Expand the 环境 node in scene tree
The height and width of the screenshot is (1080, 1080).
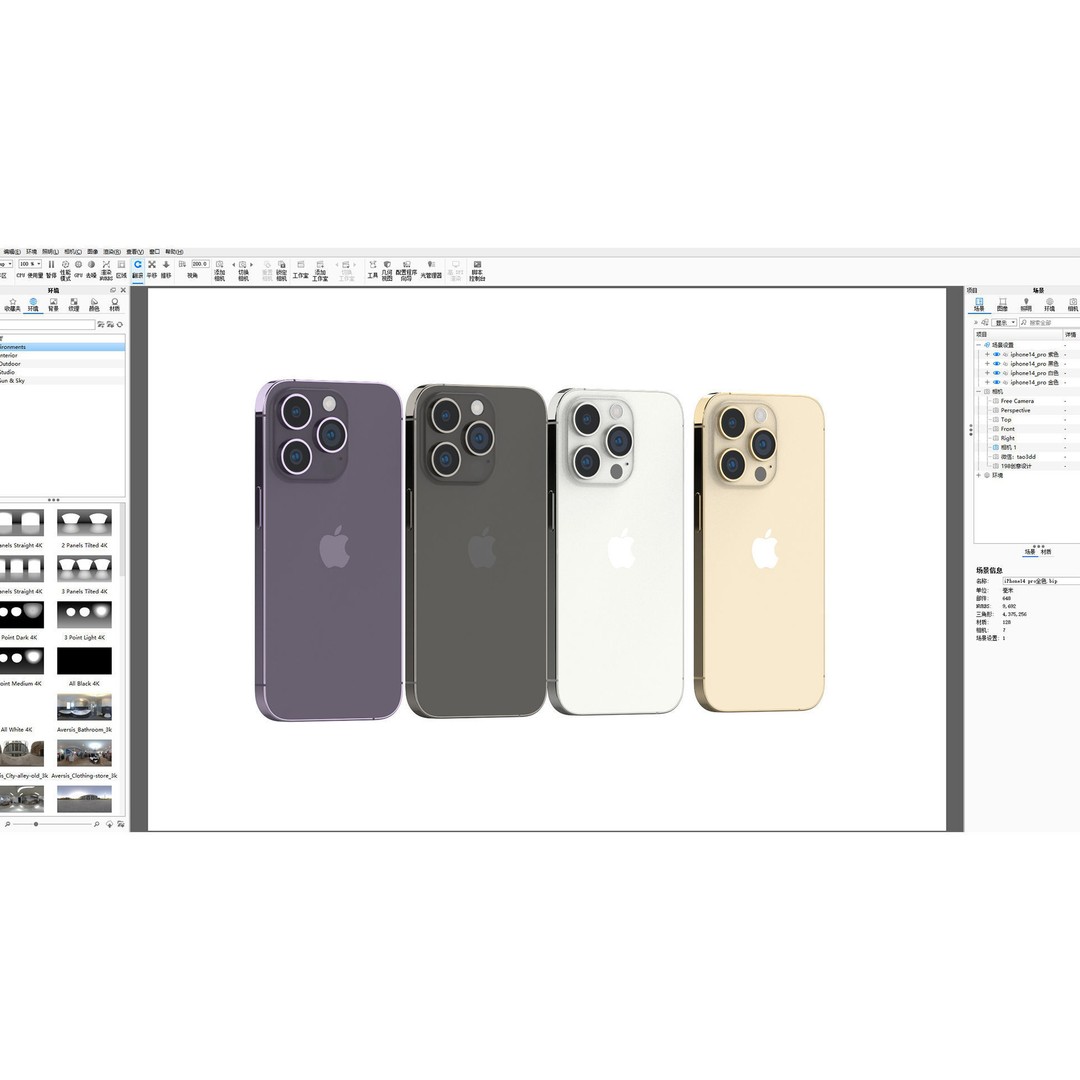[978, 475]
